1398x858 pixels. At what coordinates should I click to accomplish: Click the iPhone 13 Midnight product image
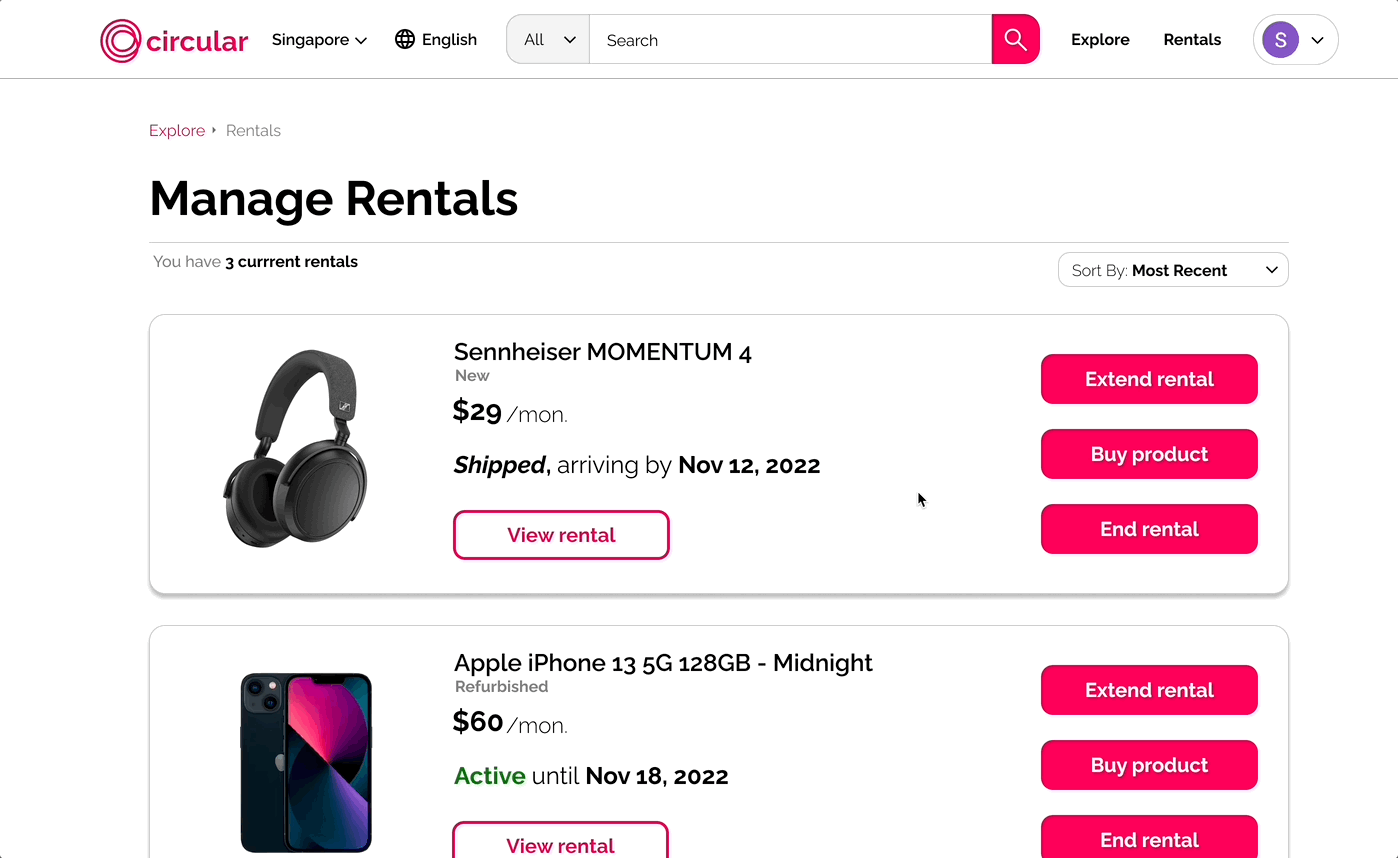tap(306, 762)
